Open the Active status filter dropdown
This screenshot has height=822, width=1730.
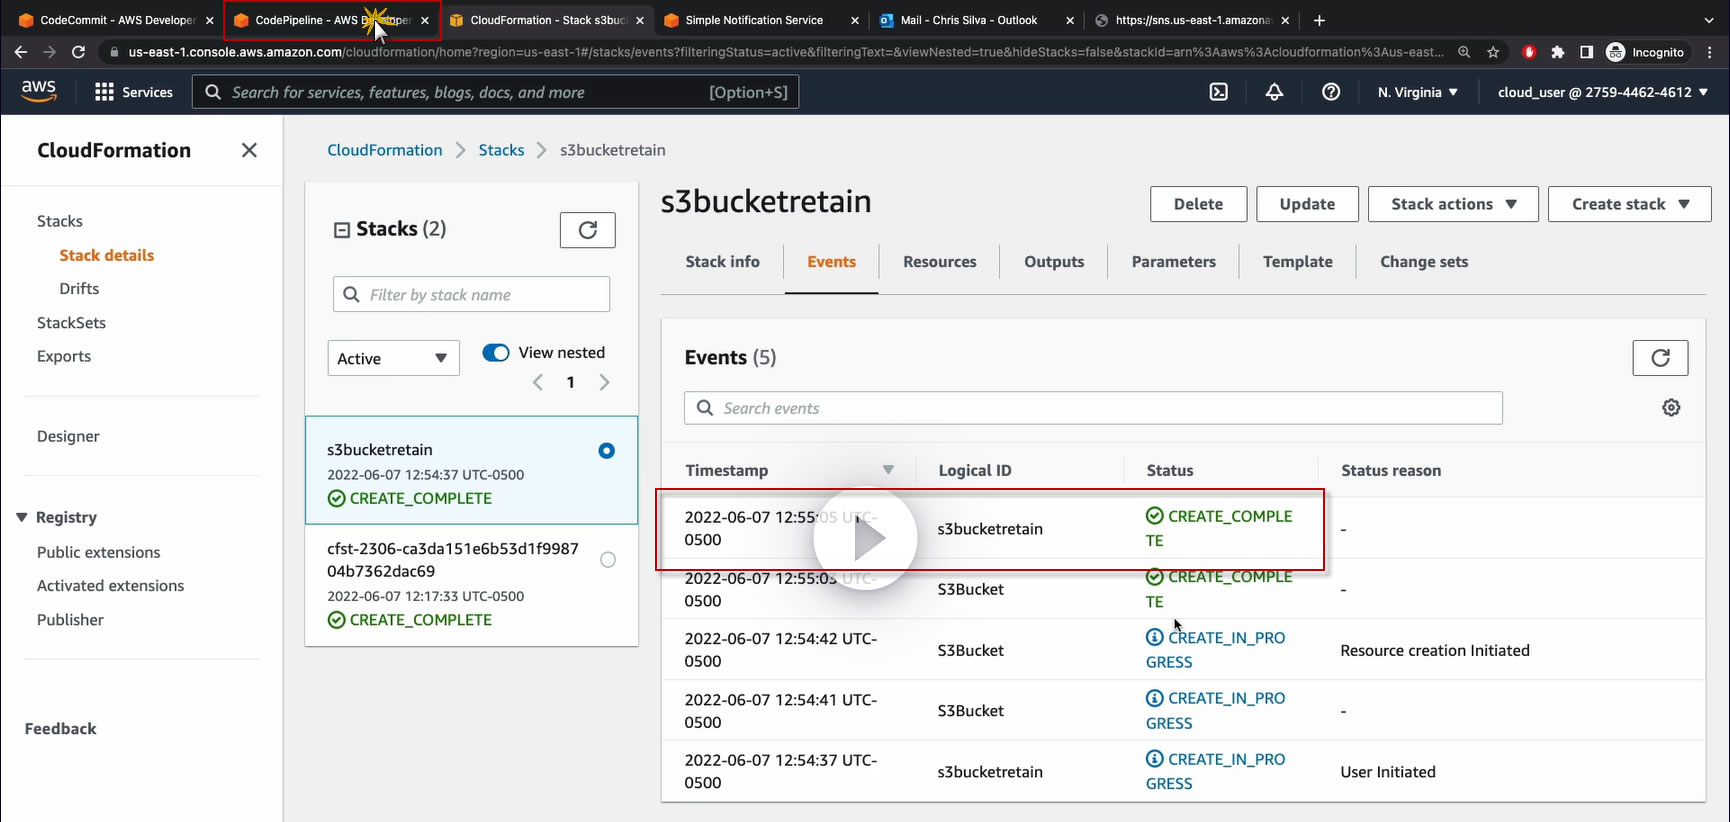(x=393, y=358)
